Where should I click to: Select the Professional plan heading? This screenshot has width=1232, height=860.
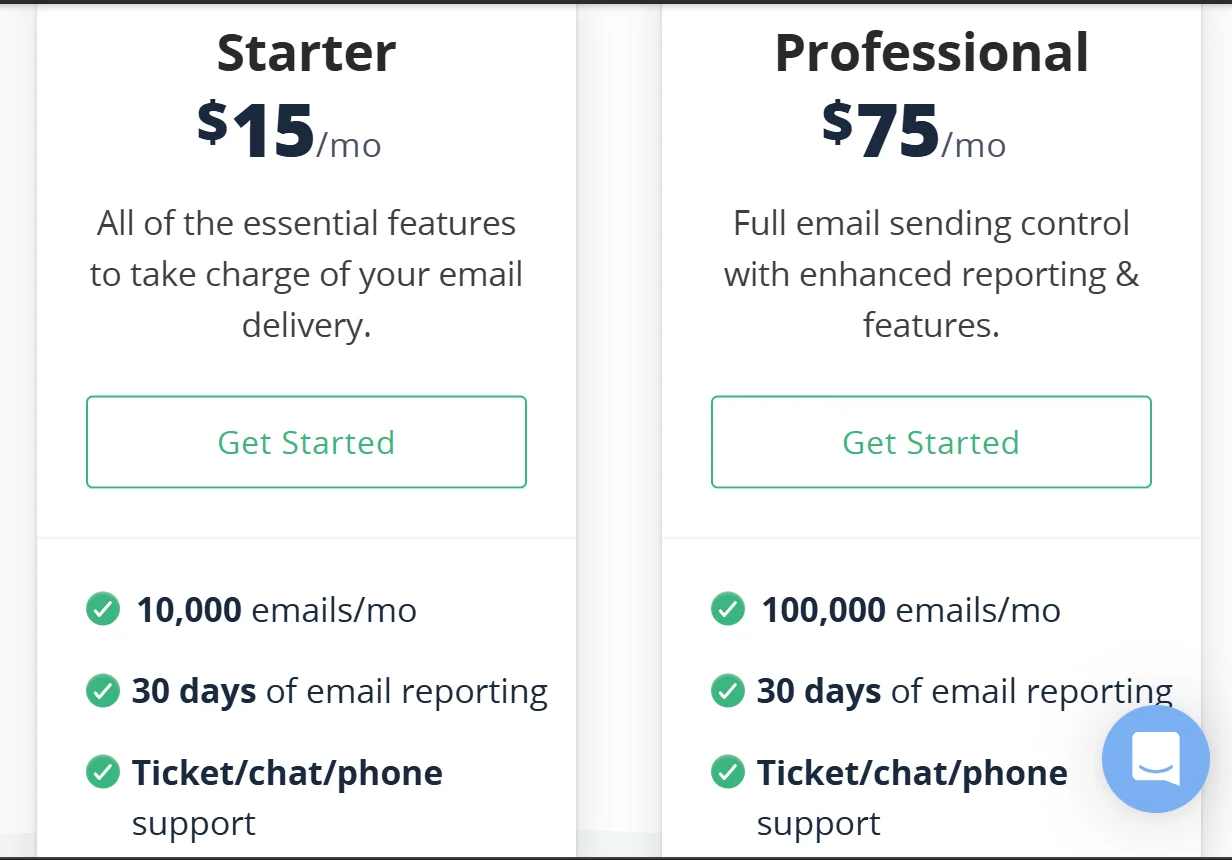coord(931,53)
